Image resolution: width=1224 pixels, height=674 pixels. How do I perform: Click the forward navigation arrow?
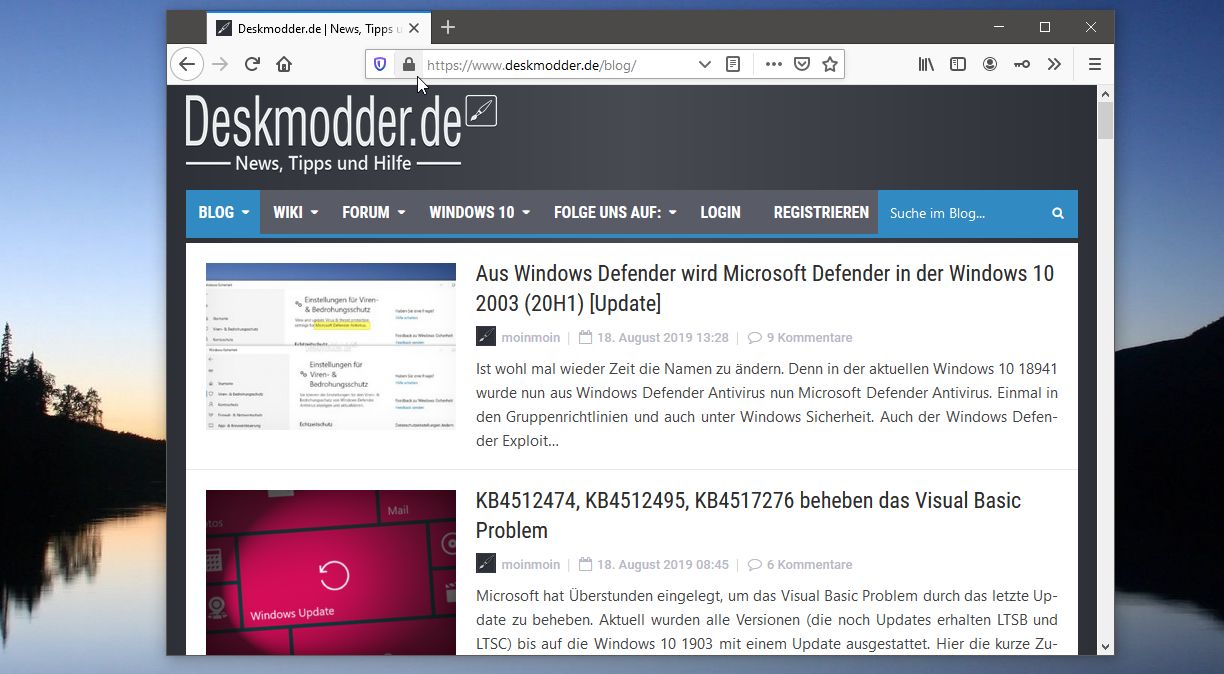(x=220, y=64)
